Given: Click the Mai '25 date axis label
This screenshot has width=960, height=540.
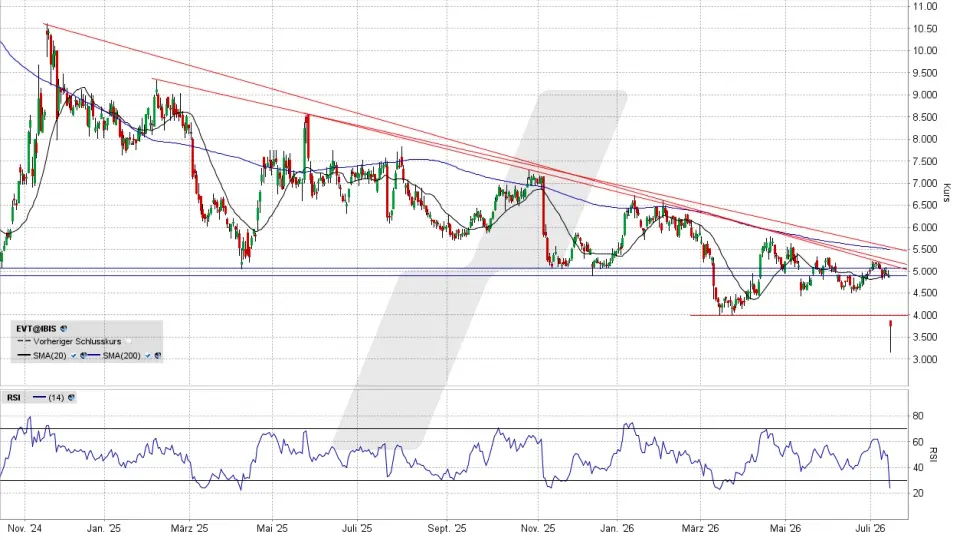Looking at the screenshot, I should tap(272, 528).
